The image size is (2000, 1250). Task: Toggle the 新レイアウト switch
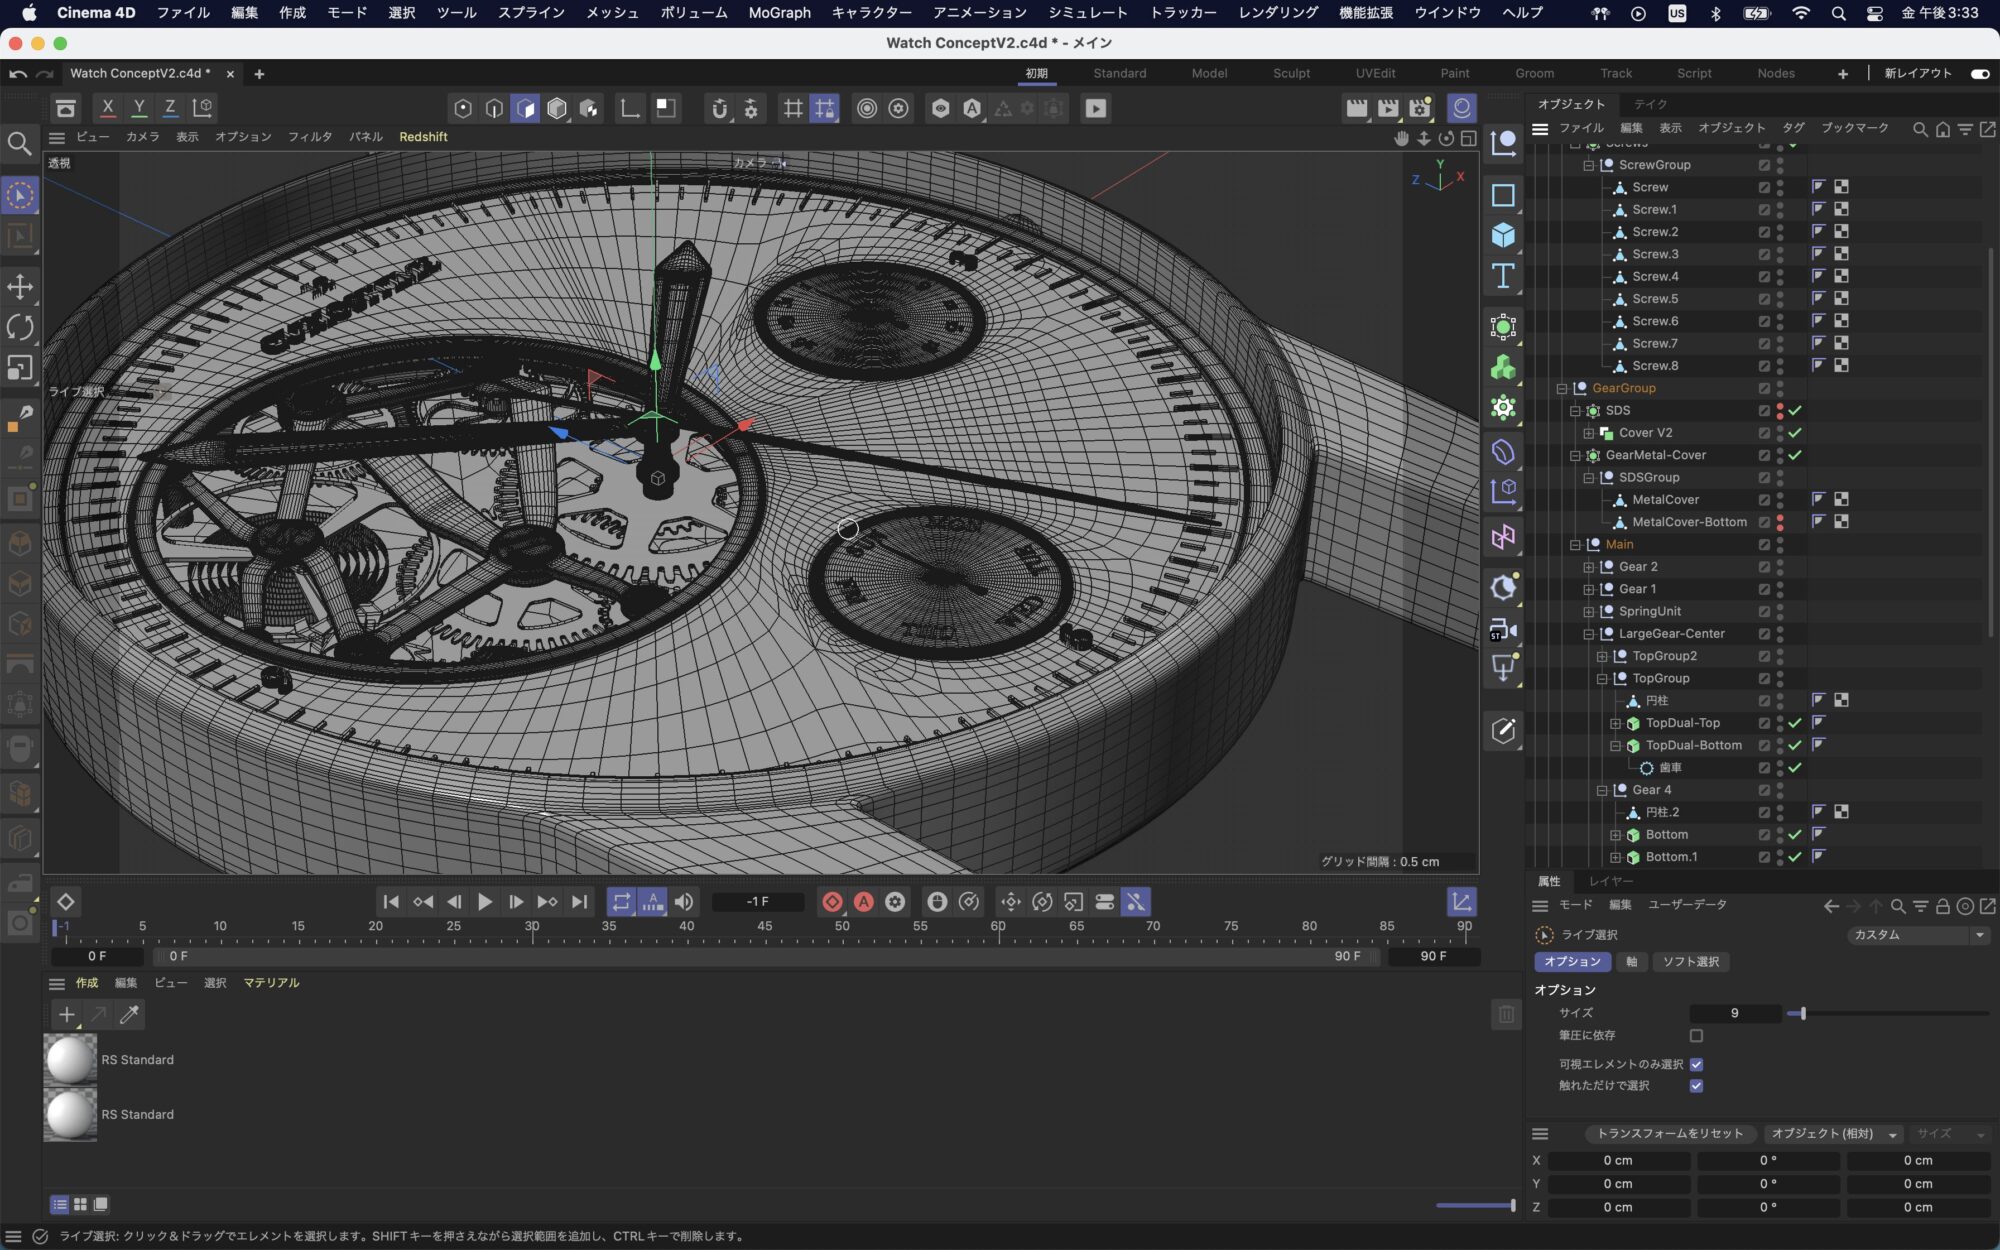[1979, 73]
